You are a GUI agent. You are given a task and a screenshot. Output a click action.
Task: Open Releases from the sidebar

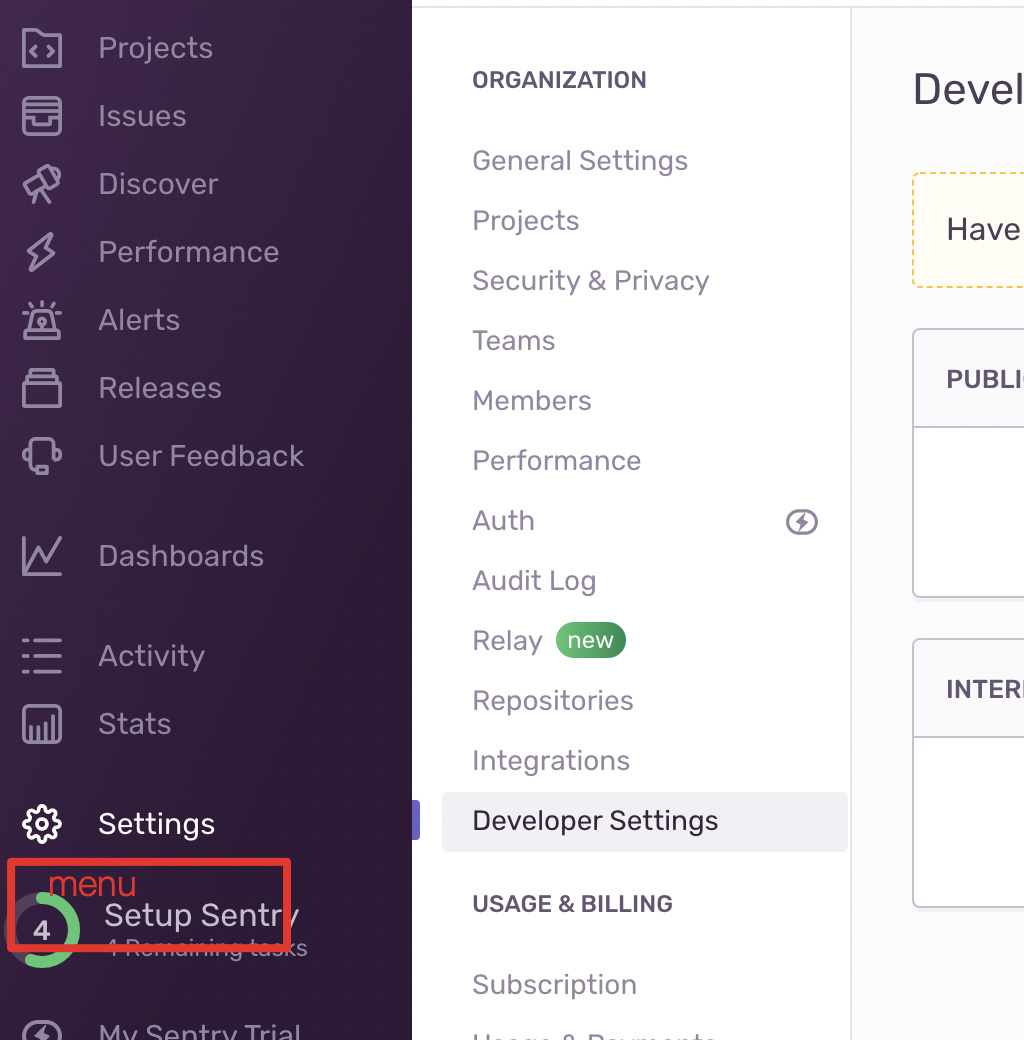coord(160,388)
